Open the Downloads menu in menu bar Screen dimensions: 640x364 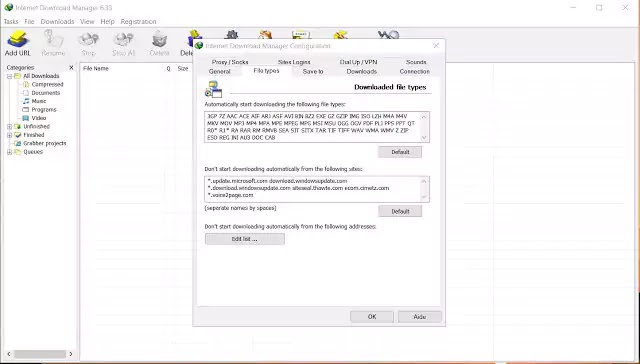click(x=57, y=21)
